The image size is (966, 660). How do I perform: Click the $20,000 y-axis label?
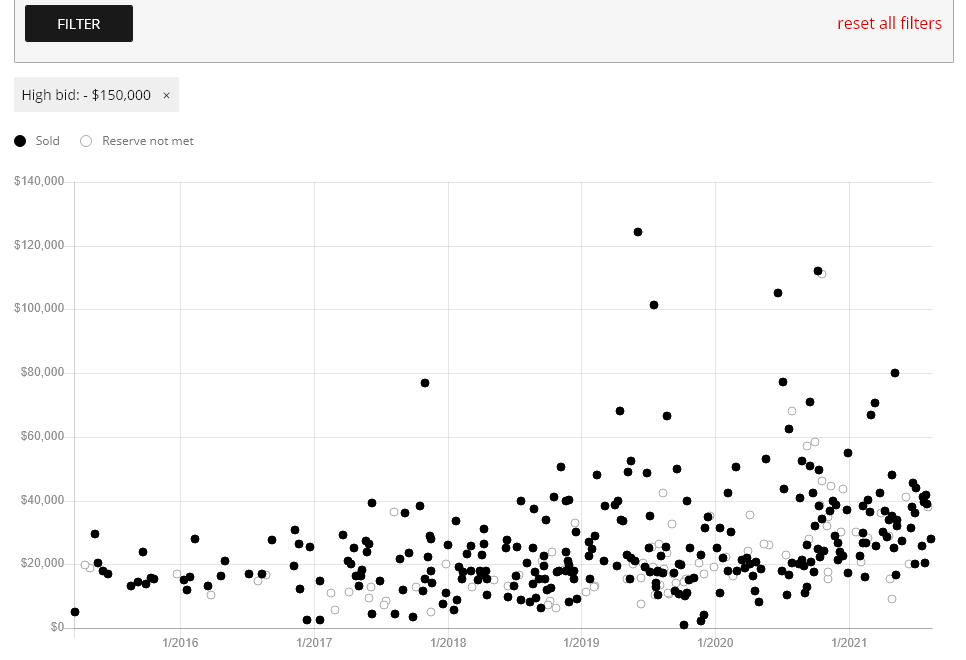pyautogui.click(x=42, y=563)
